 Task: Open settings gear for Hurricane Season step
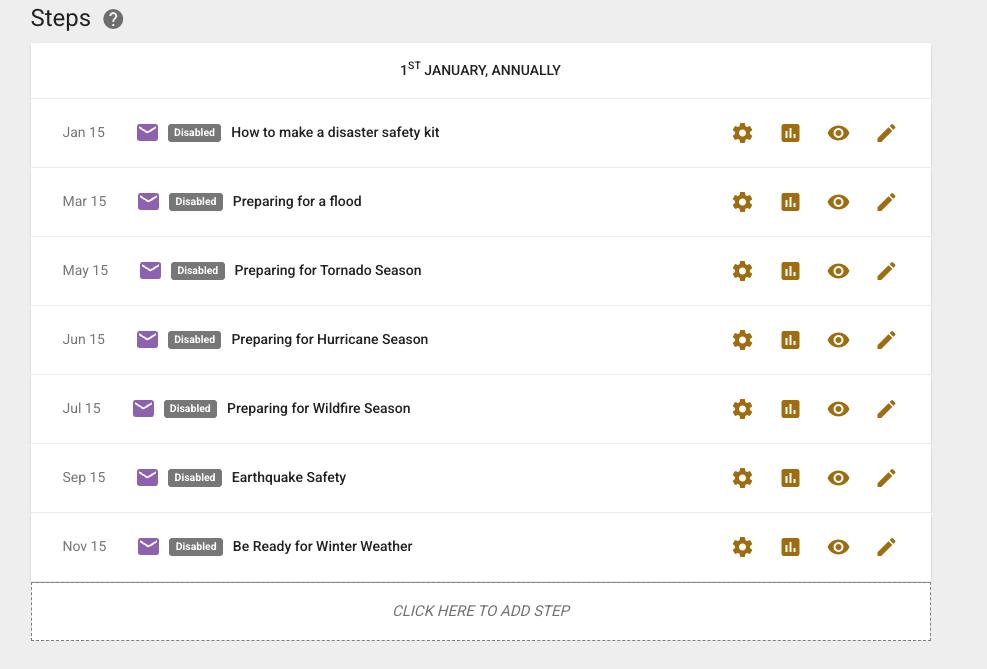click(x=742, y=340)
